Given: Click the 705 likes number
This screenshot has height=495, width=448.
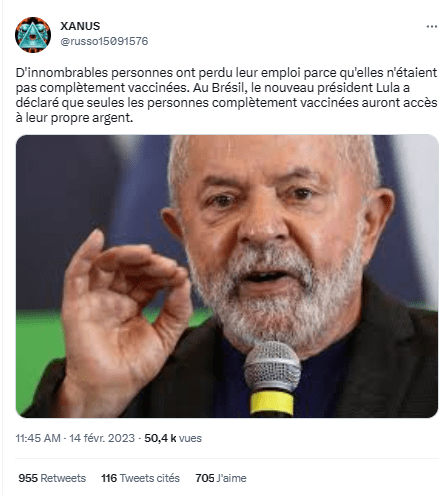Looking at the screenshot, I should (x=205, y=478).
